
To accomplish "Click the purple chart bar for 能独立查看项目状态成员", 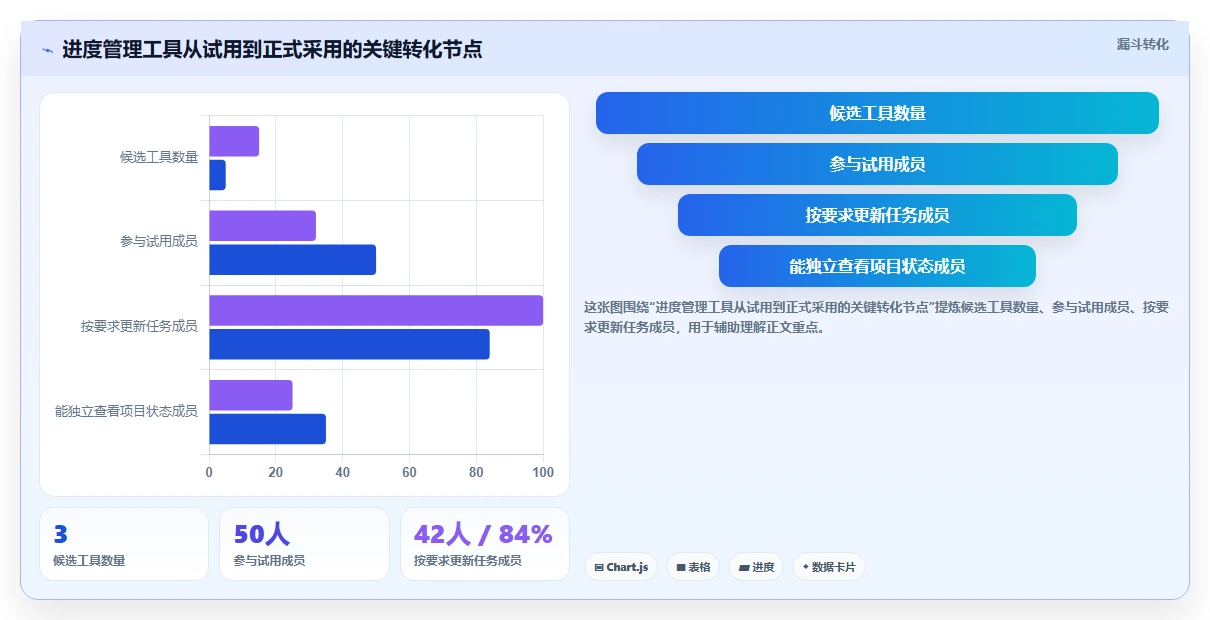I will (251, 395).
